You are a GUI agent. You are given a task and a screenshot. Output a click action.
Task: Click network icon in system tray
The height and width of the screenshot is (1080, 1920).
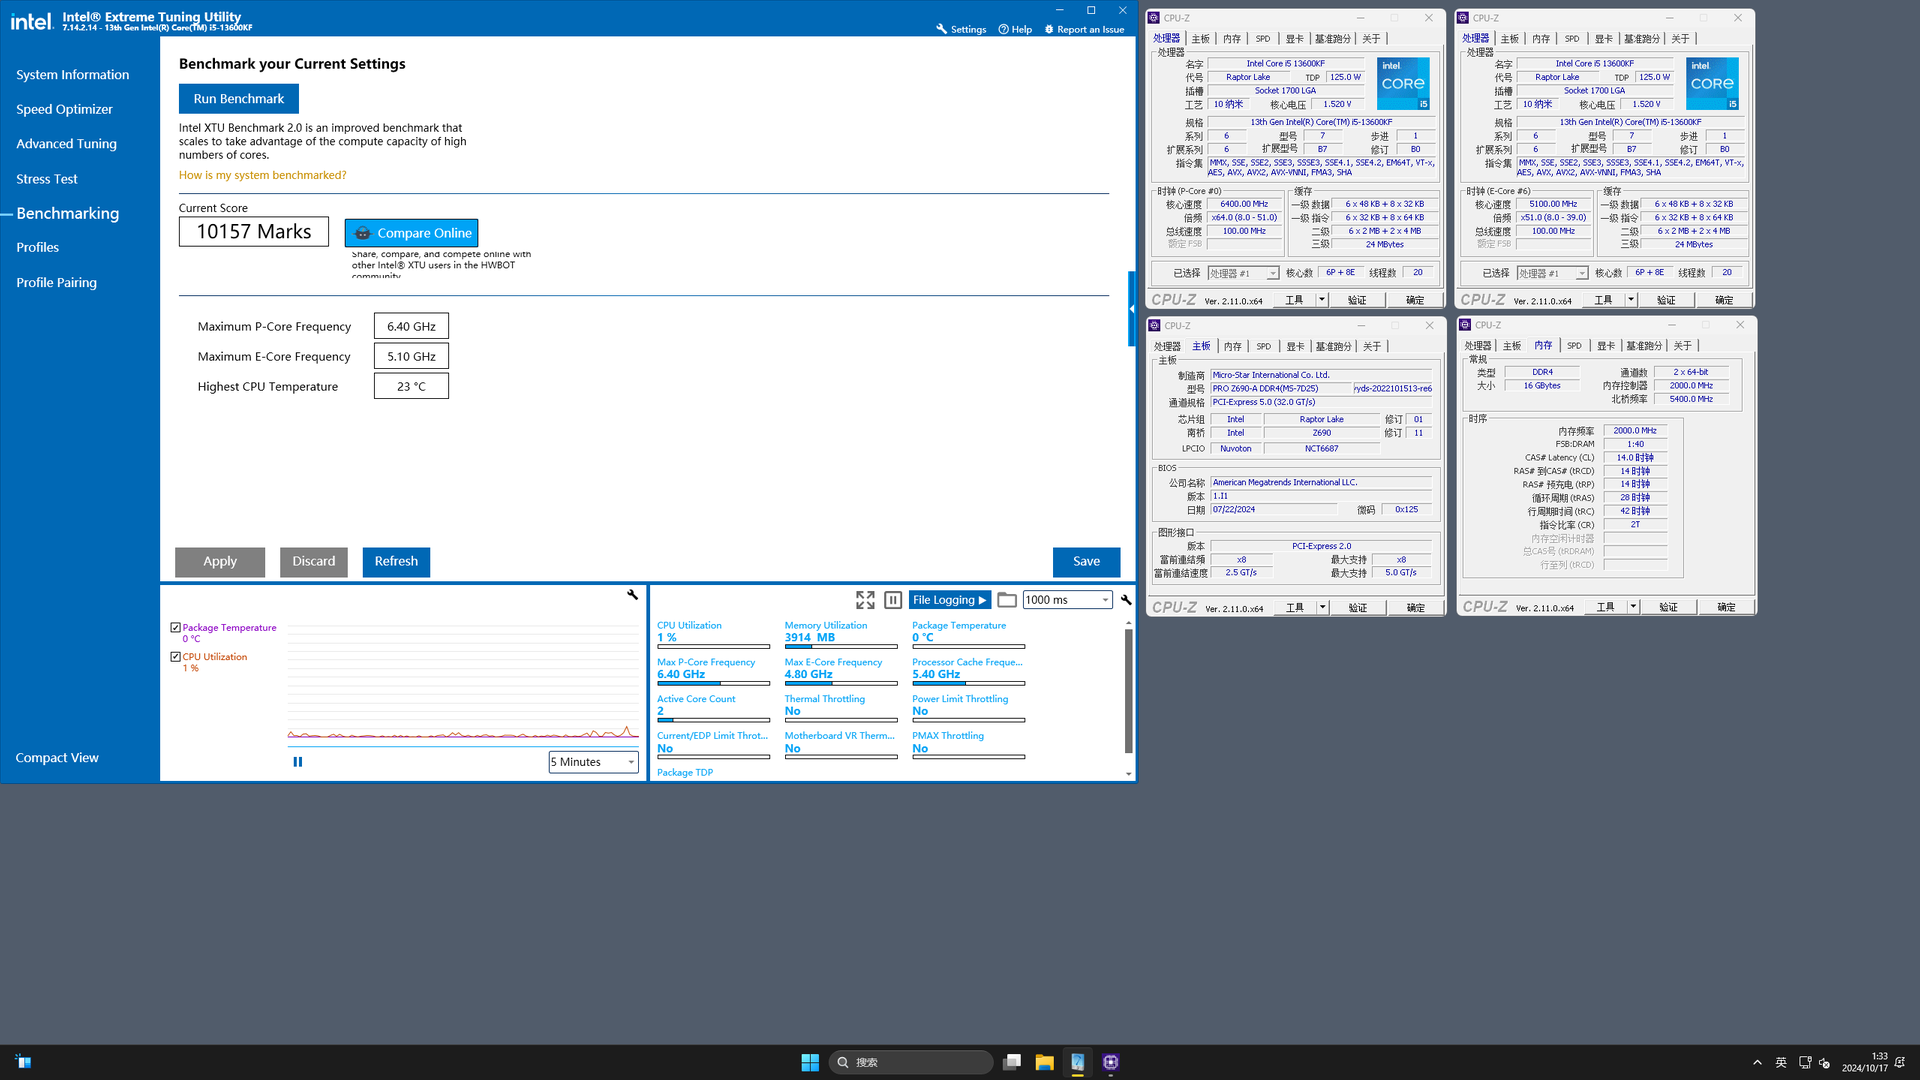point(1805,1062)
